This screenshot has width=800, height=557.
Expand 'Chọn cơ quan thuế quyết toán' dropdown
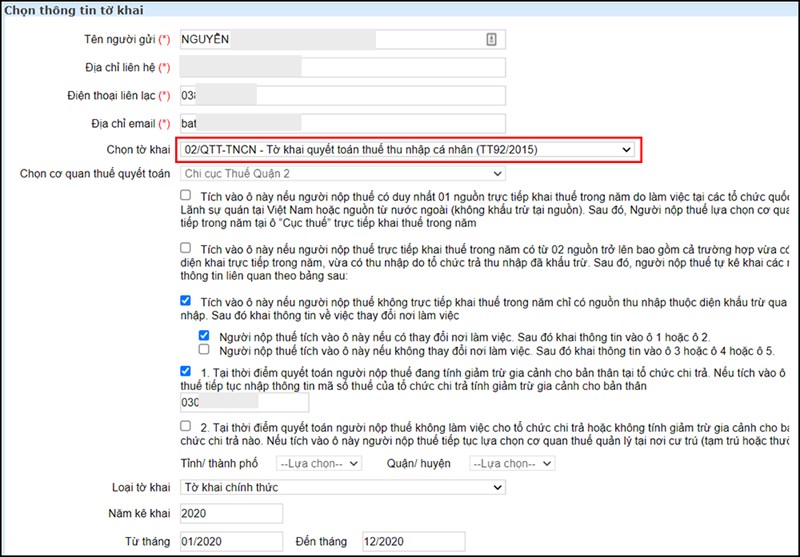click(x=343, y=173)
